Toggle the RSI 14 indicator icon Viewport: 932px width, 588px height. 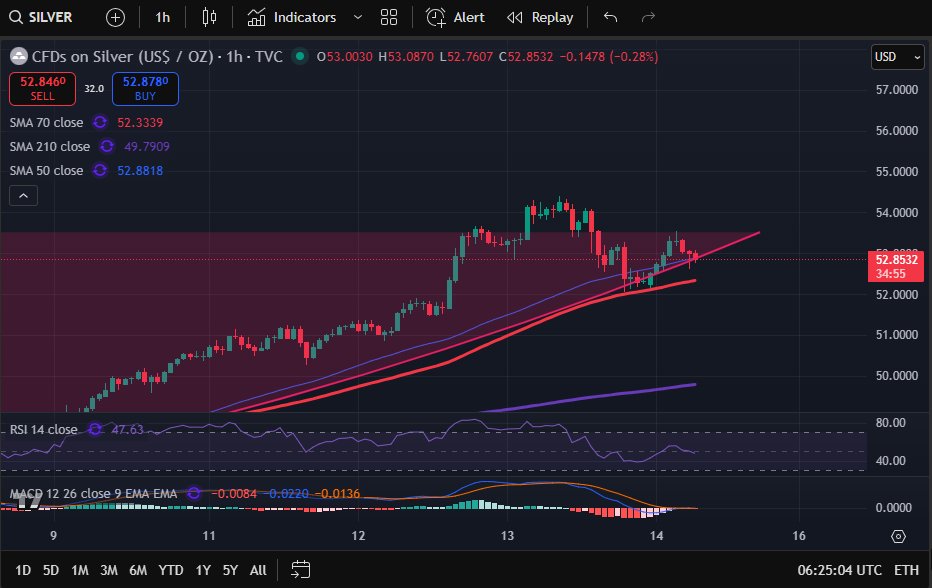95,429
